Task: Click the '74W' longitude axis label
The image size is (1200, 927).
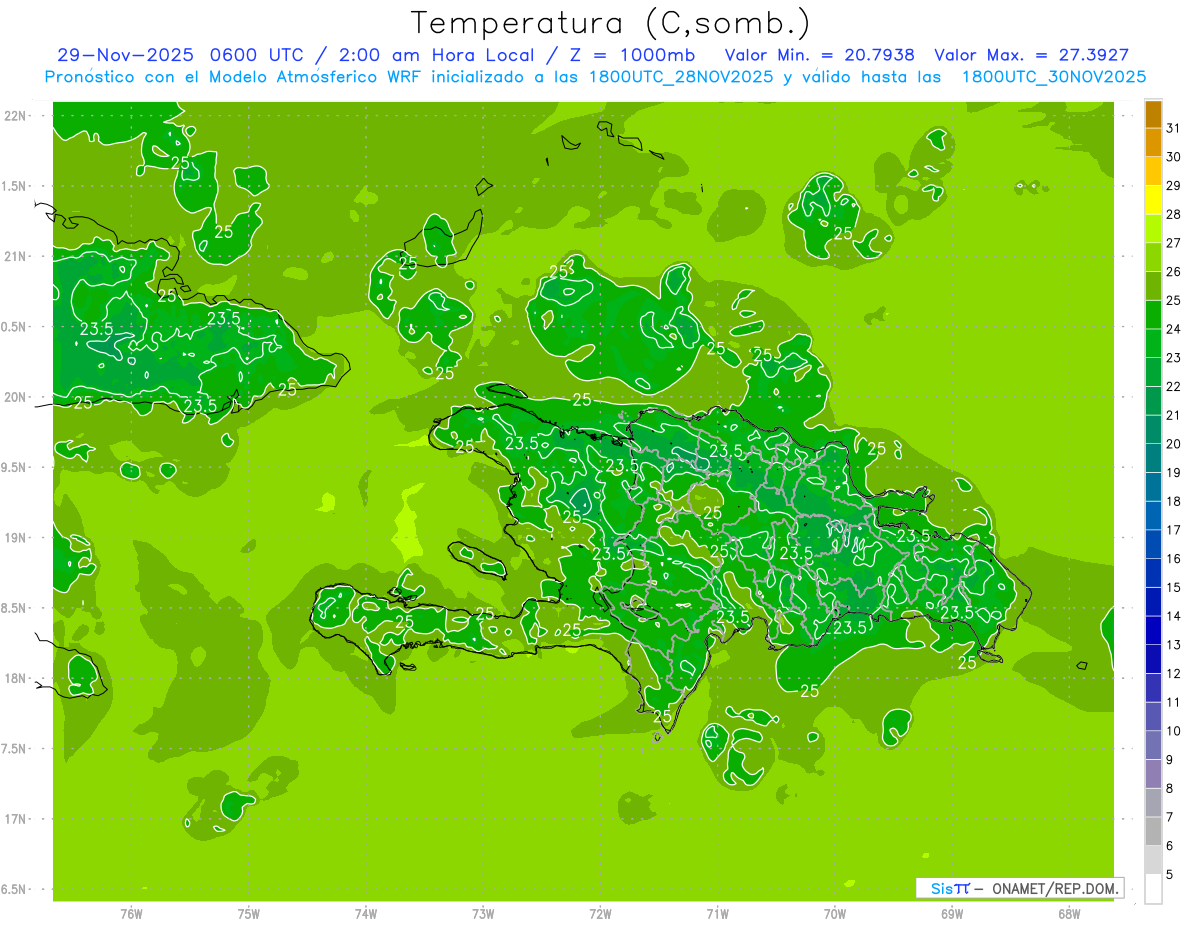Action: (366, 914)
